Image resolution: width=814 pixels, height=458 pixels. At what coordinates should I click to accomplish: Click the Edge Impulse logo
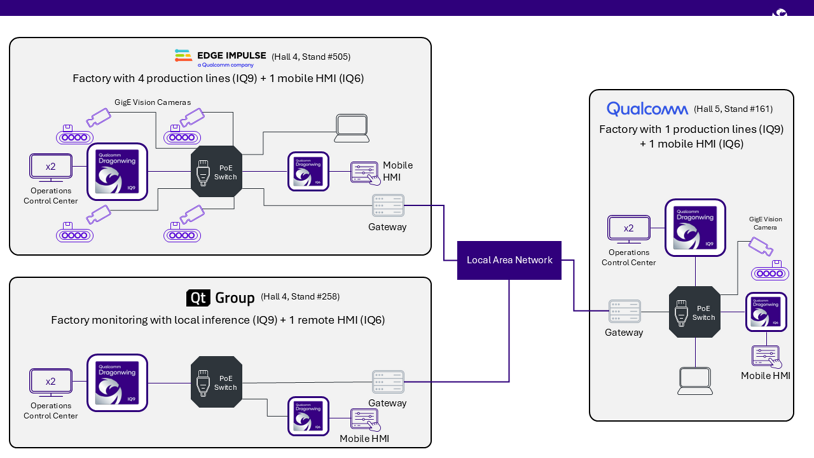point(221,58)
